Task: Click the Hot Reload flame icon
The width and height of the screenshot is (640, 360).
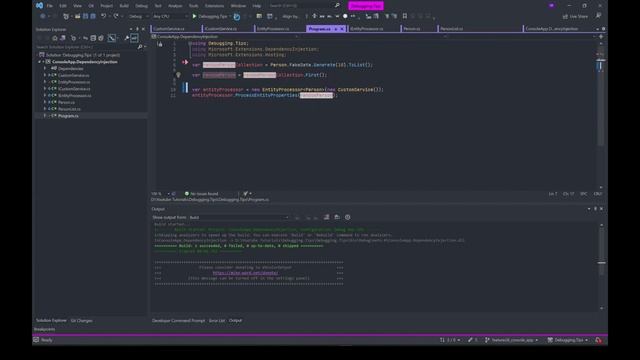Action: pyautogui.click(x=237, y=16)
